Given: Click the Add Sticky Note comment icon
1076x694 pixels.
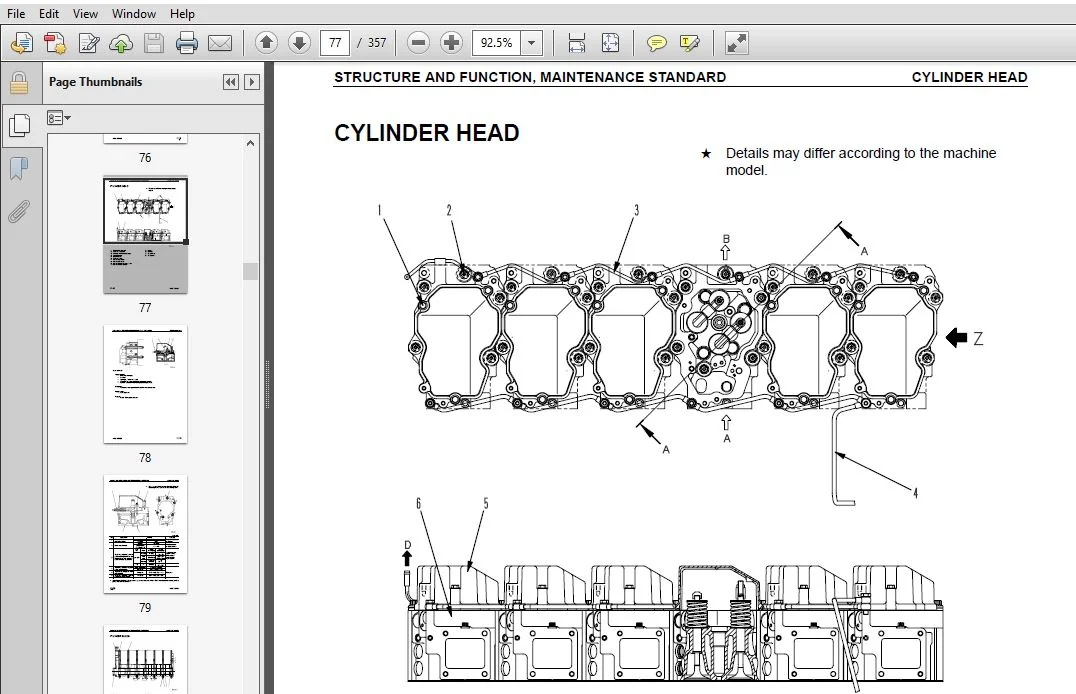Looking at the screenshot, I should [x=657, y=43].
